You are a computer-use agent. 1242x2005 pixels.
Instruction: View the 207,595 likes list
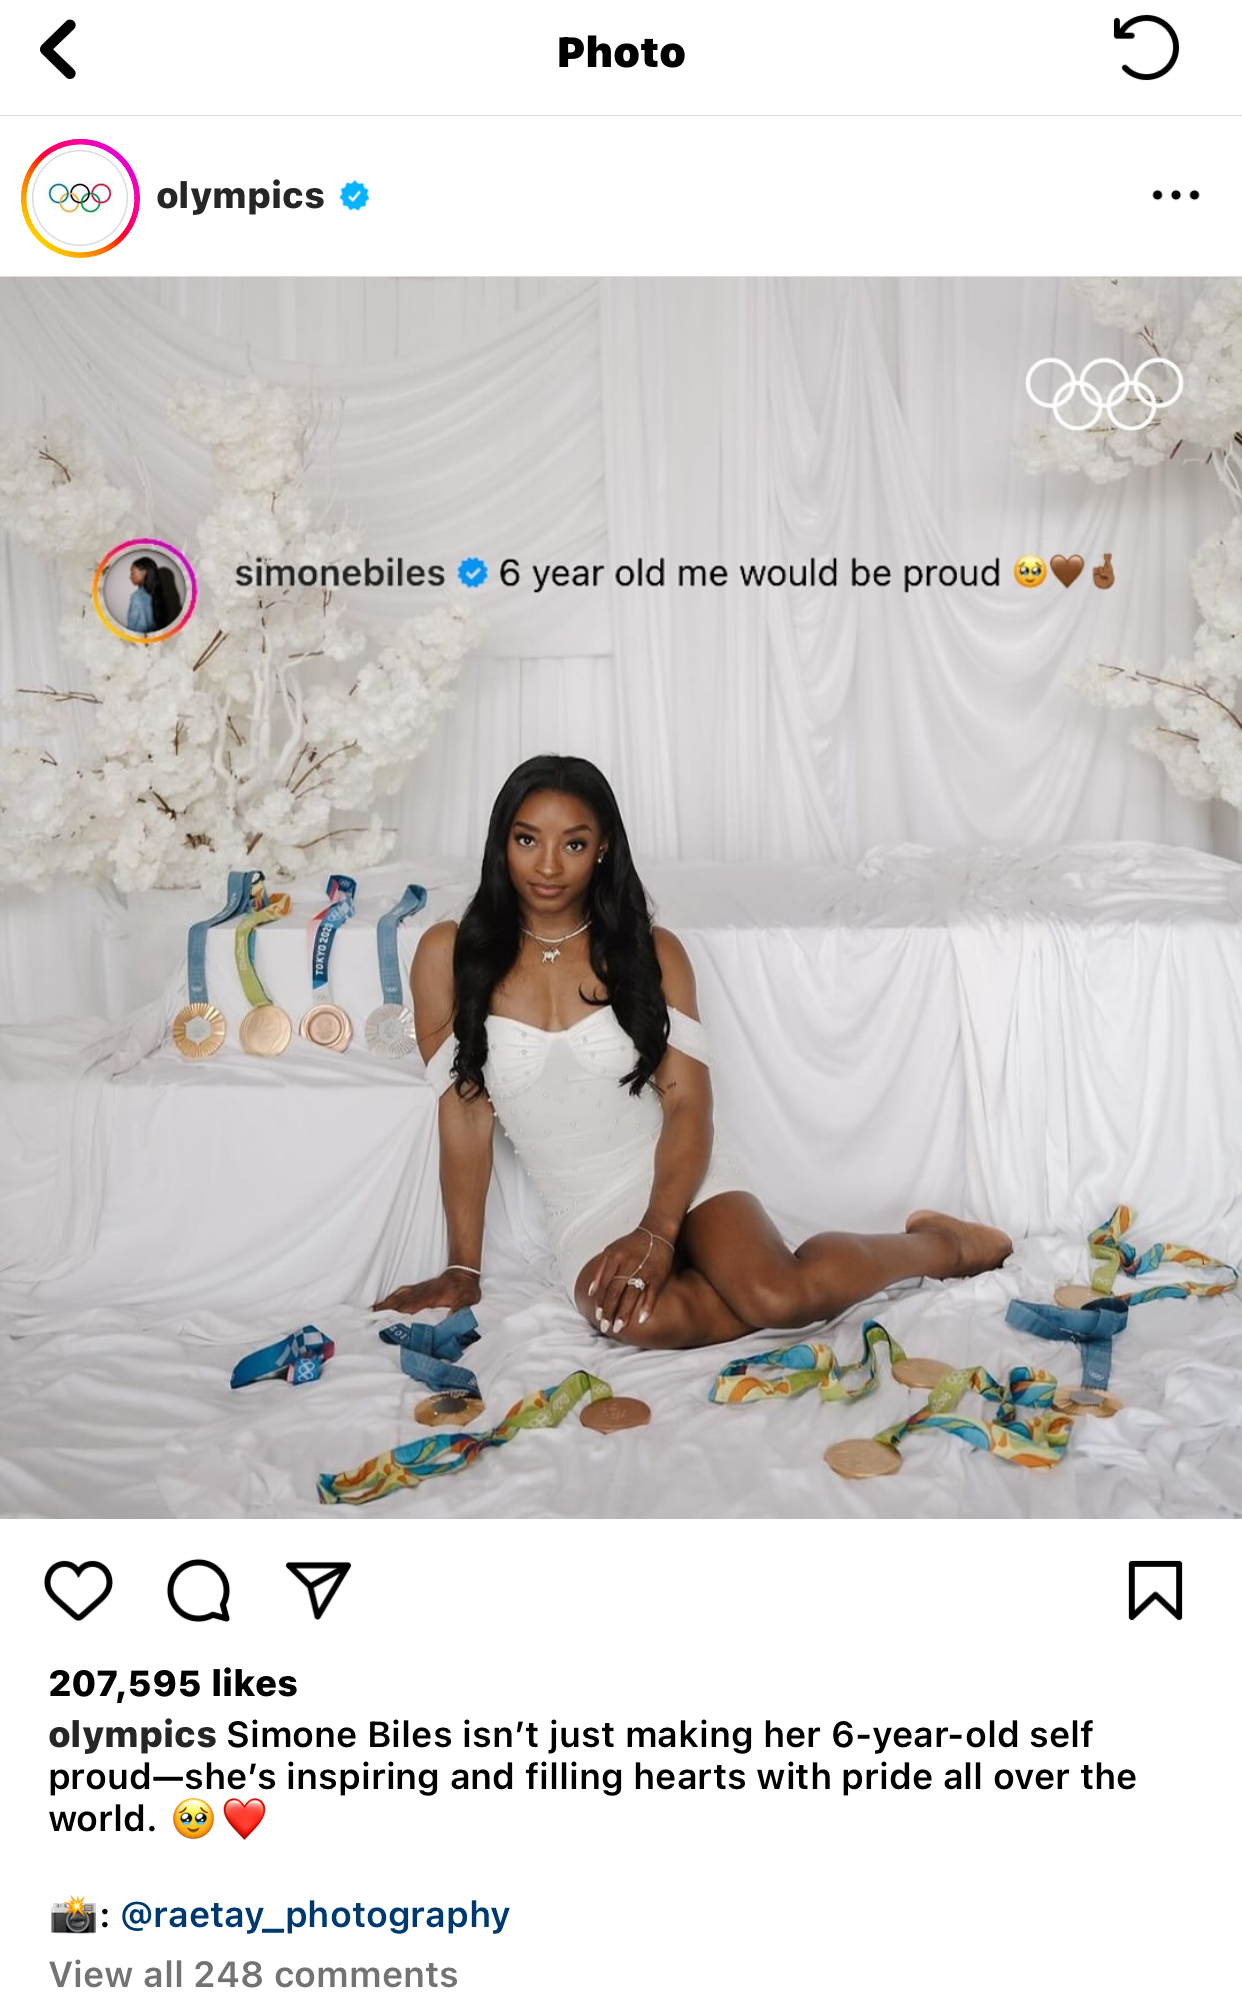click(173, 1683)
